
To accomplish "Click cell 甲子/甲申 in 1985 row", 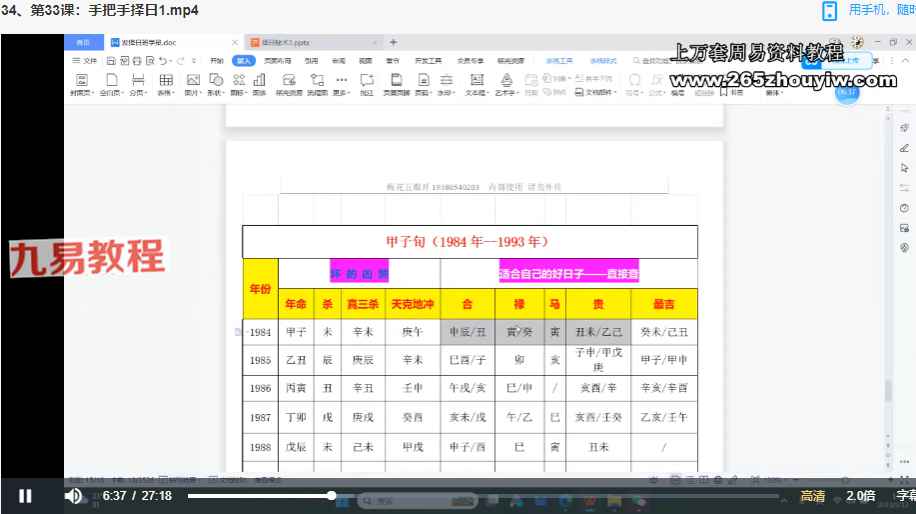I will pyautogui.click(x=664, y=360).
